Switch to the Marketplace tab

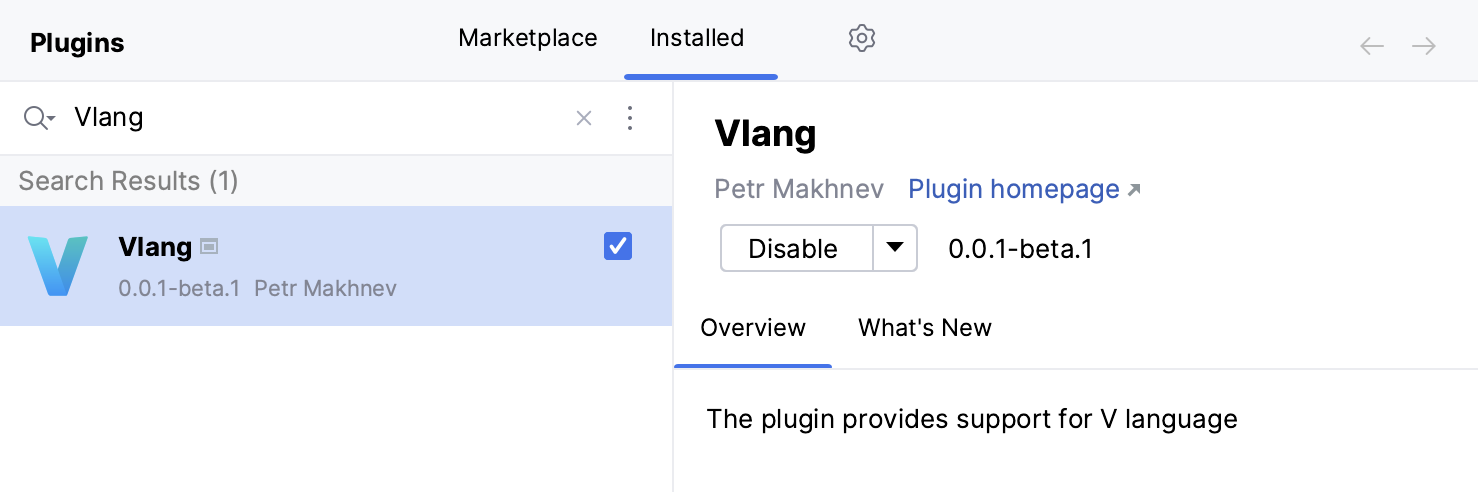[527, 39]
